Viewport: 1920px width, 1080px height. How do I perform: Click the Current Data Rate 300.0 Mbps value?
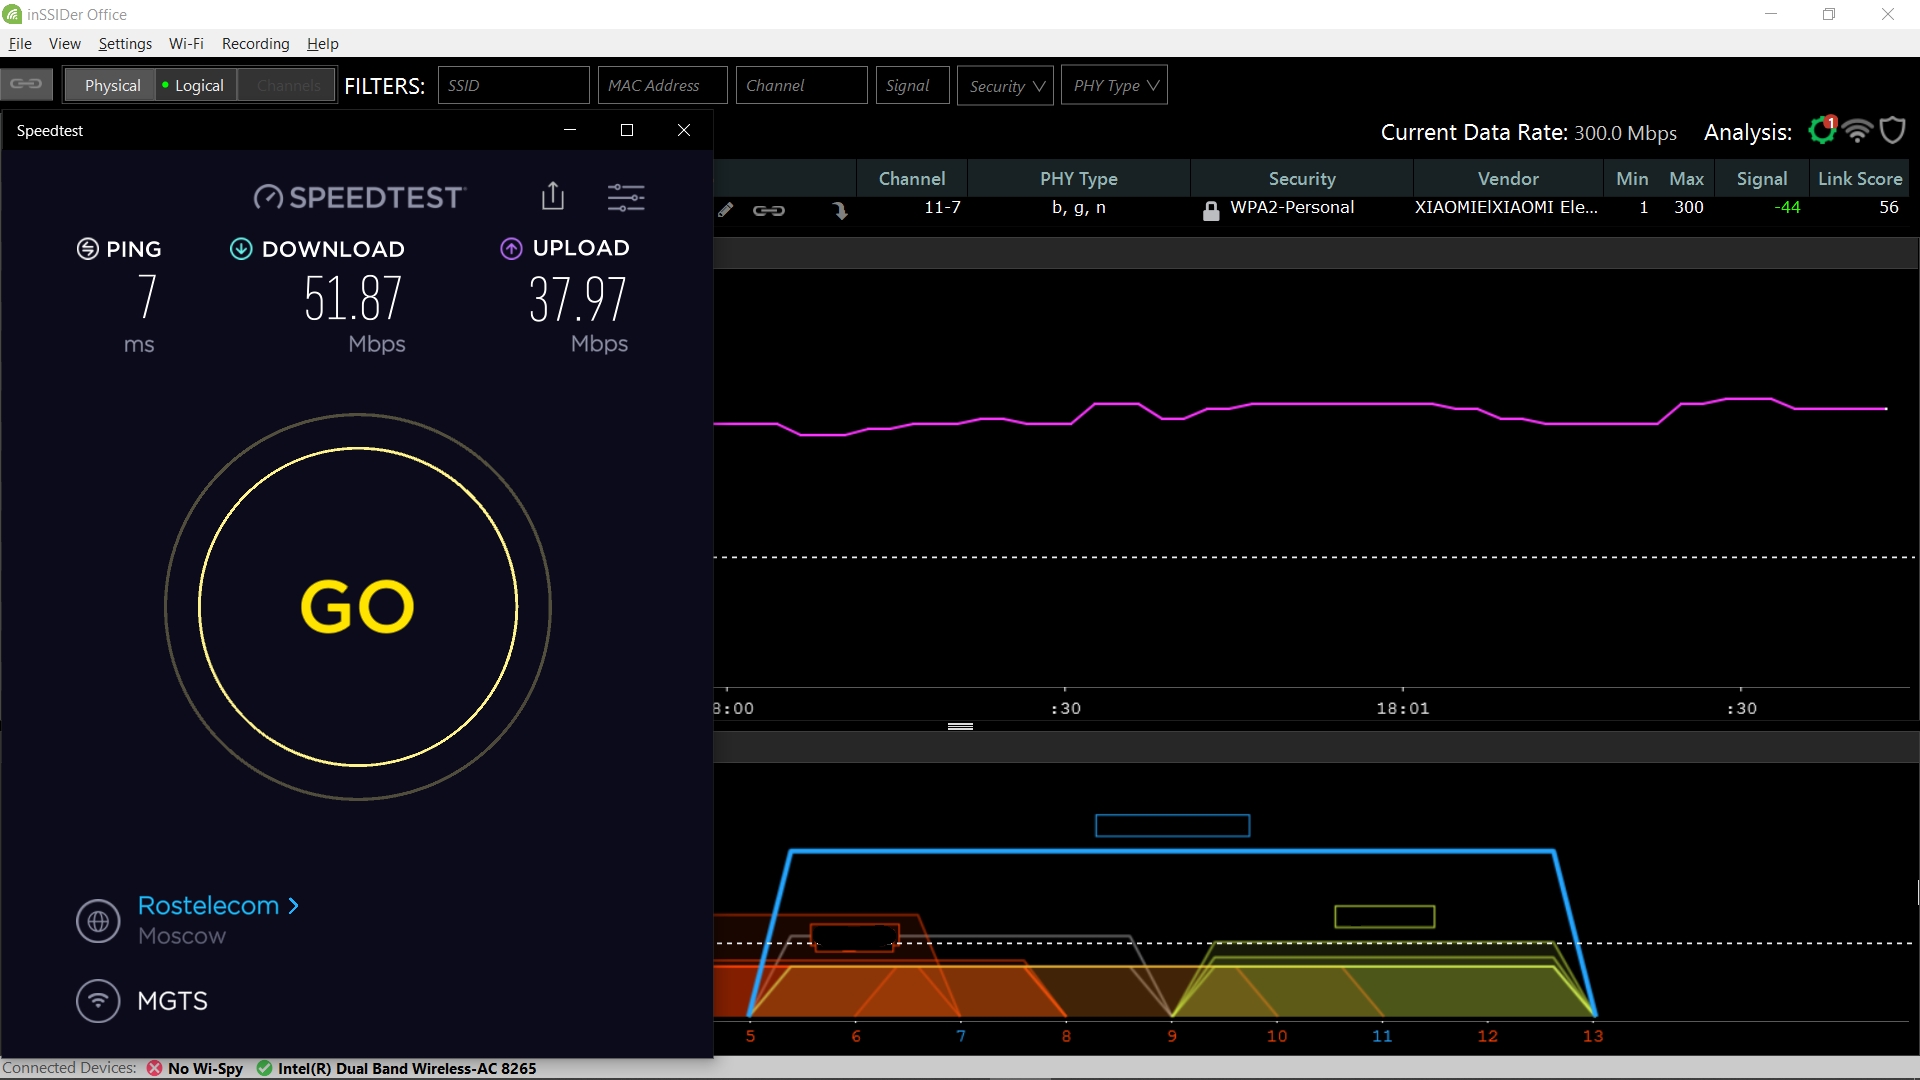(x=1625, y=132)
